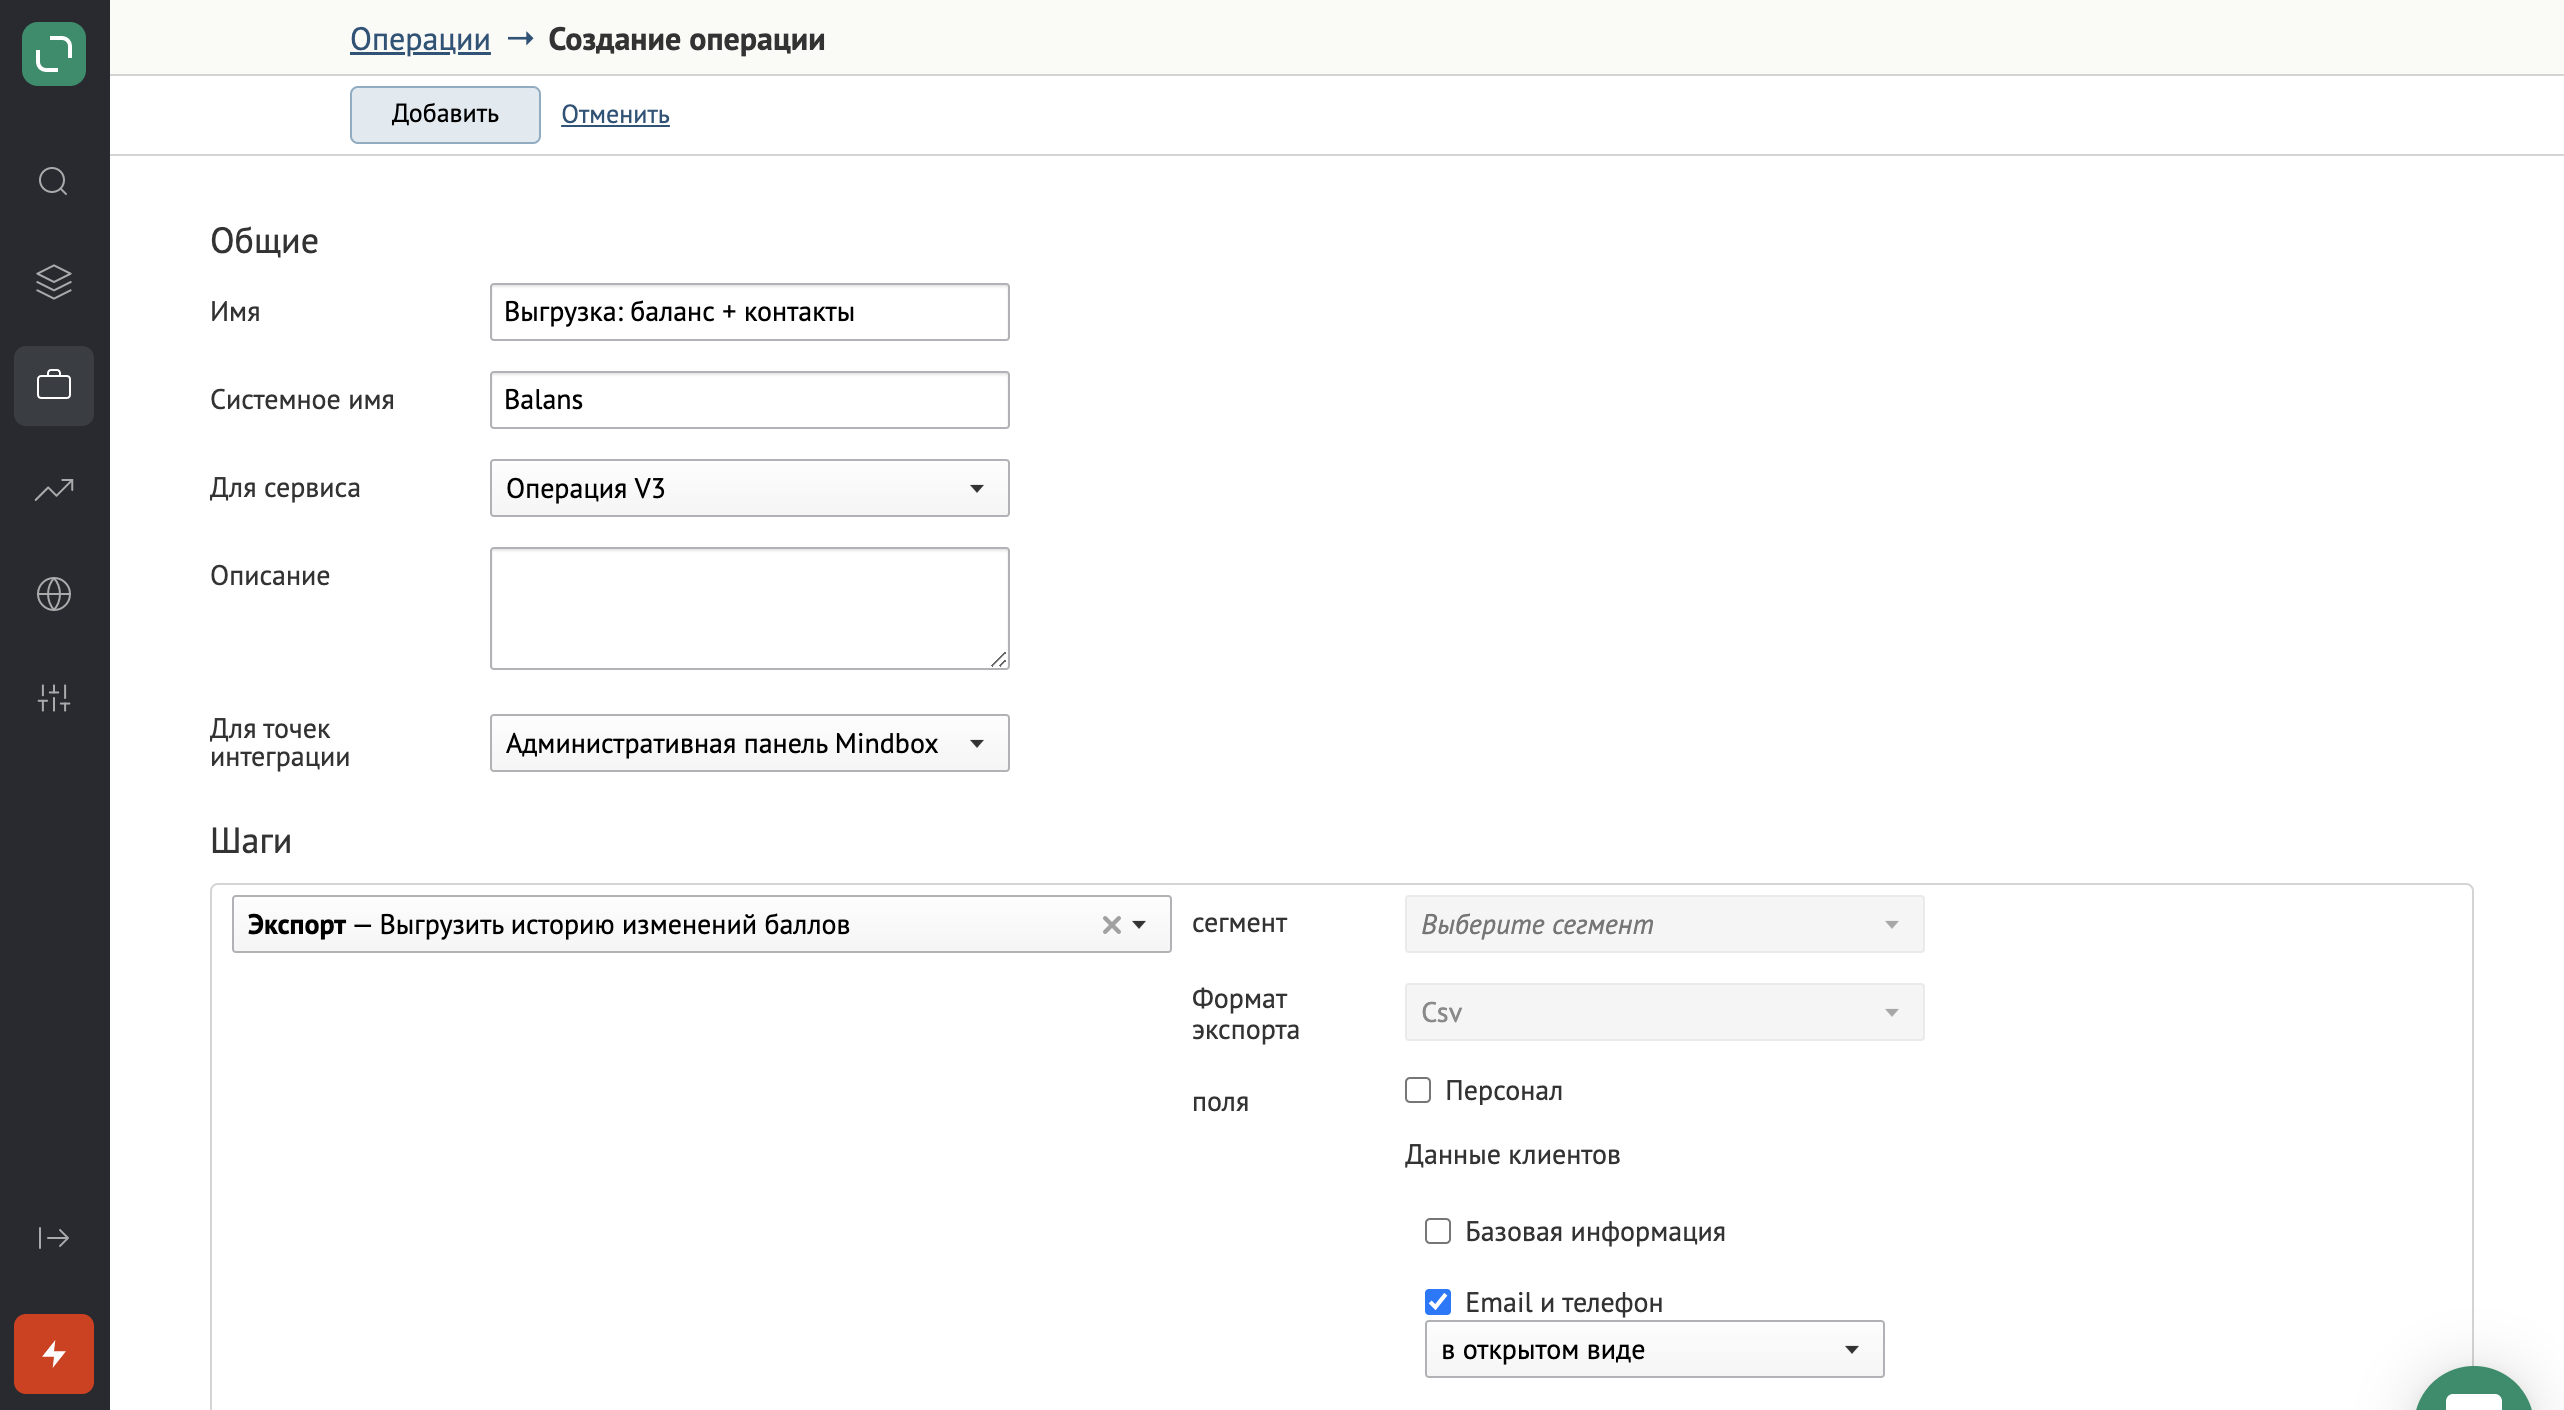The height and width of the screenshot is (1410, 2564).
Task: Open the Для точек интеграции dropdown
Action: click(750, 743)
